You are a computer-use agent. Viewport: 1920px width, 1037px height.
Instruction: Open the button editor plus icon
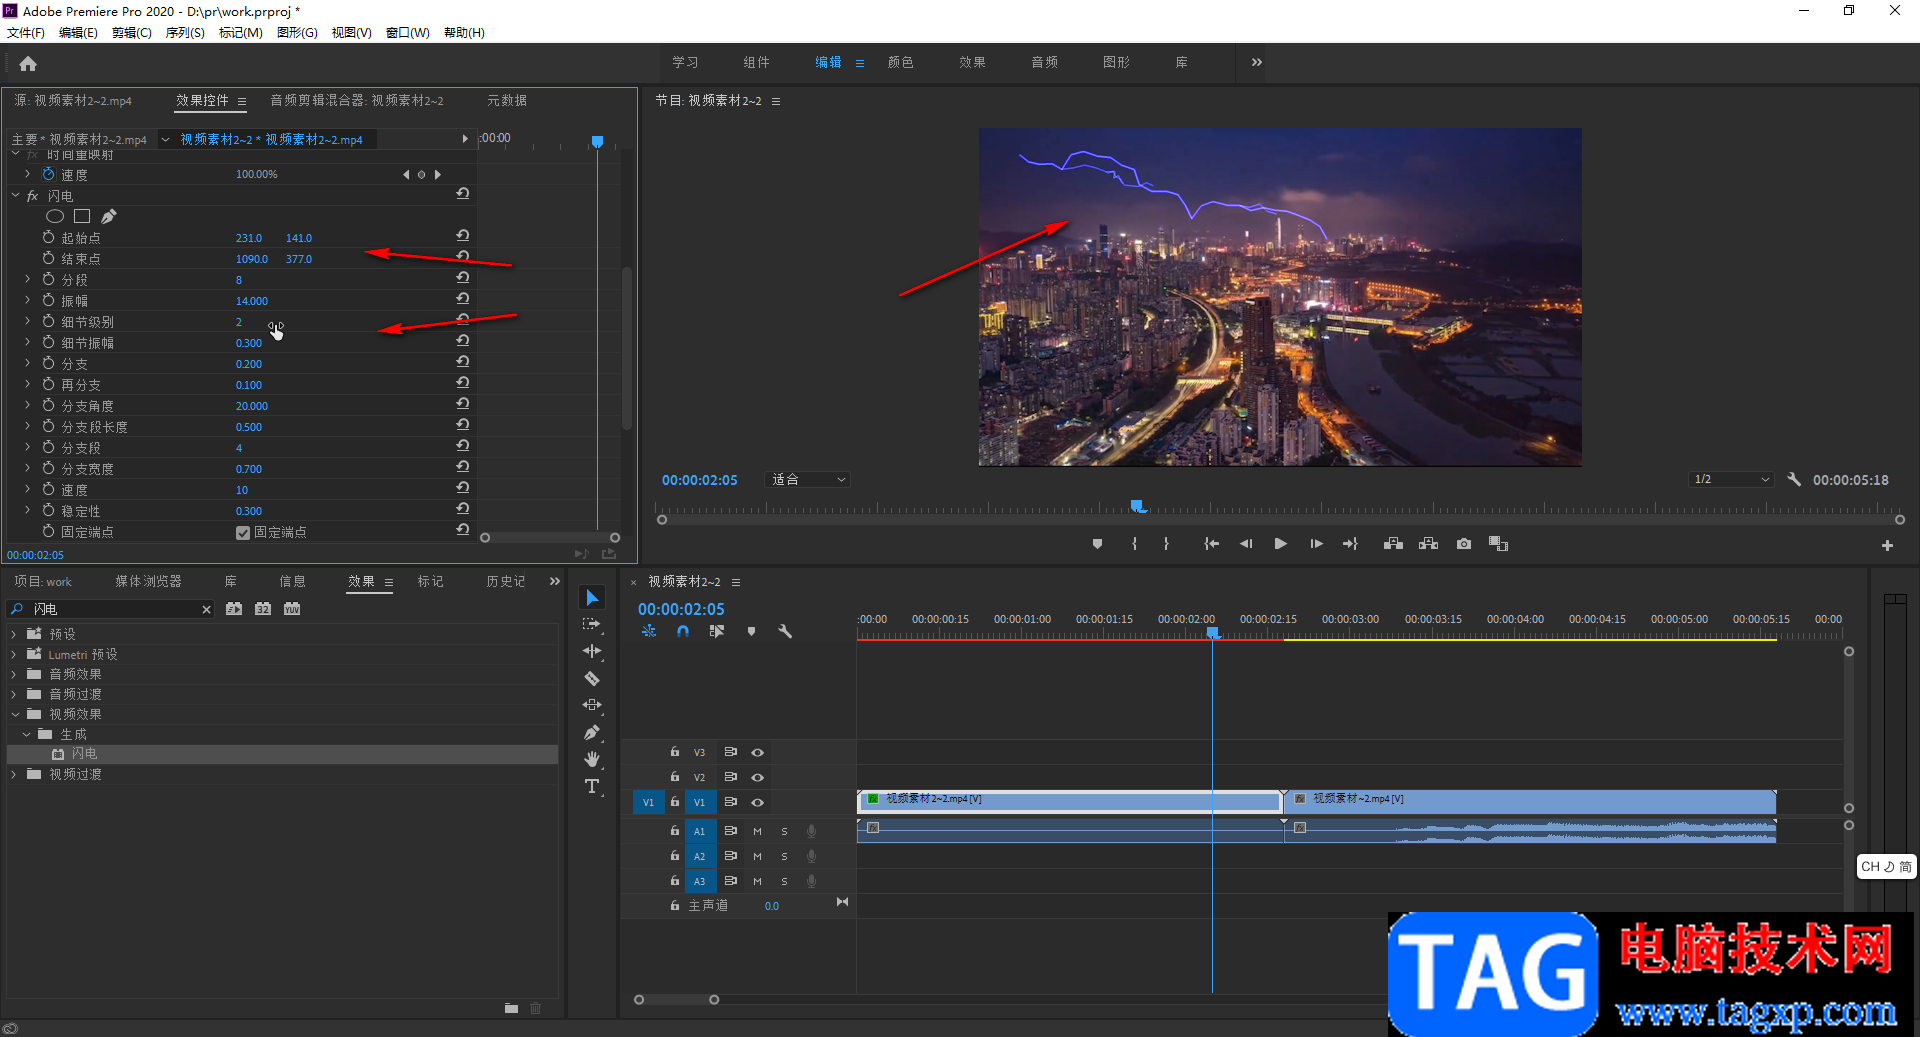(1887, 545)
